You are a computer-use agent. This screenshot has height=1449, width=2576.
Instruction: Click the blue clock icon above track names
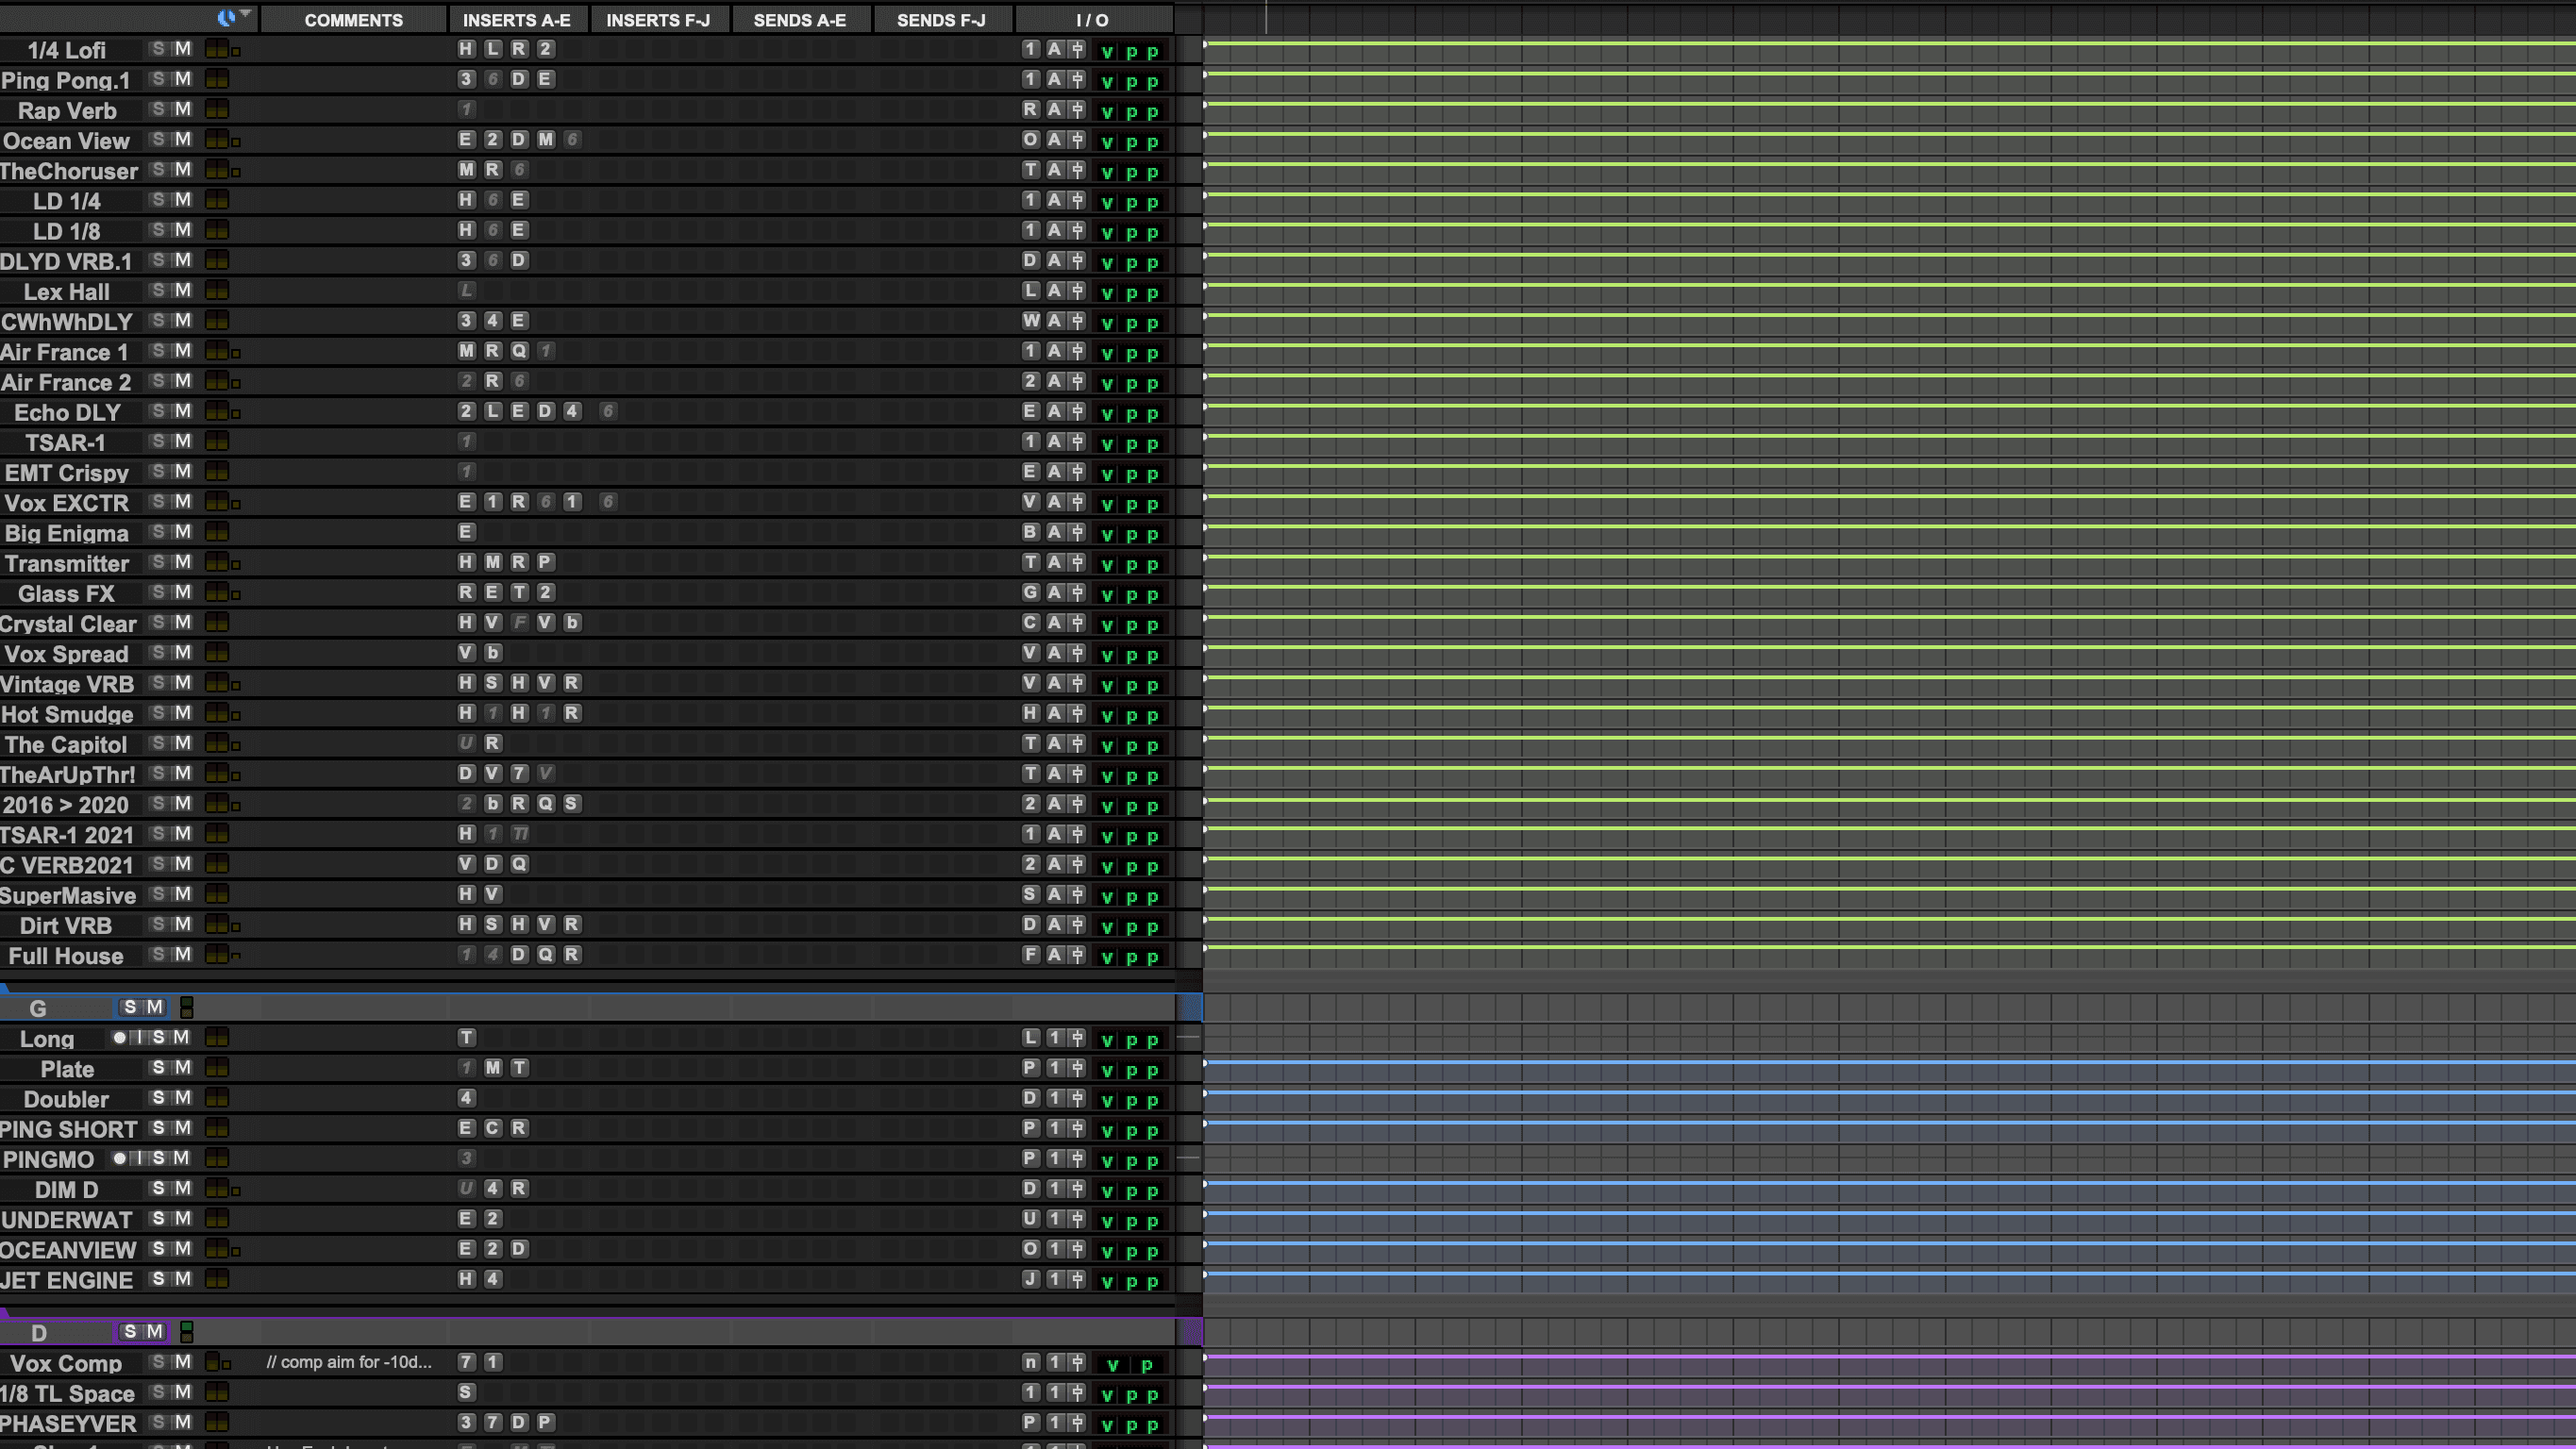click(226, 17)
